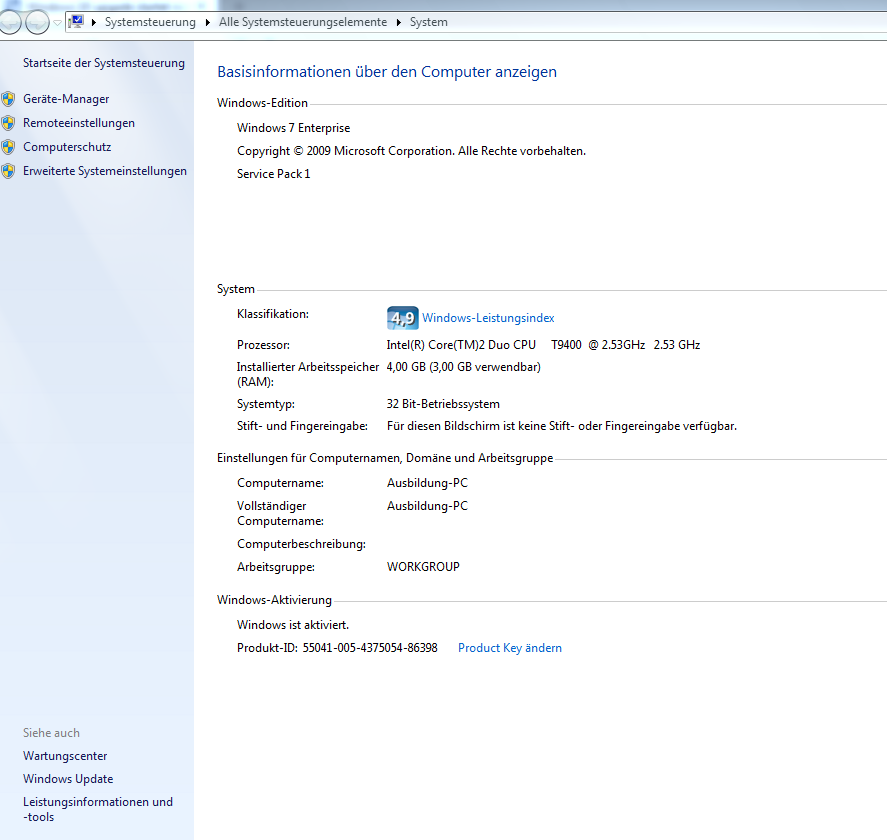Click the Copyright 2009 Microsoft text
Screen dimensions: 887x840
click(411, 151)
